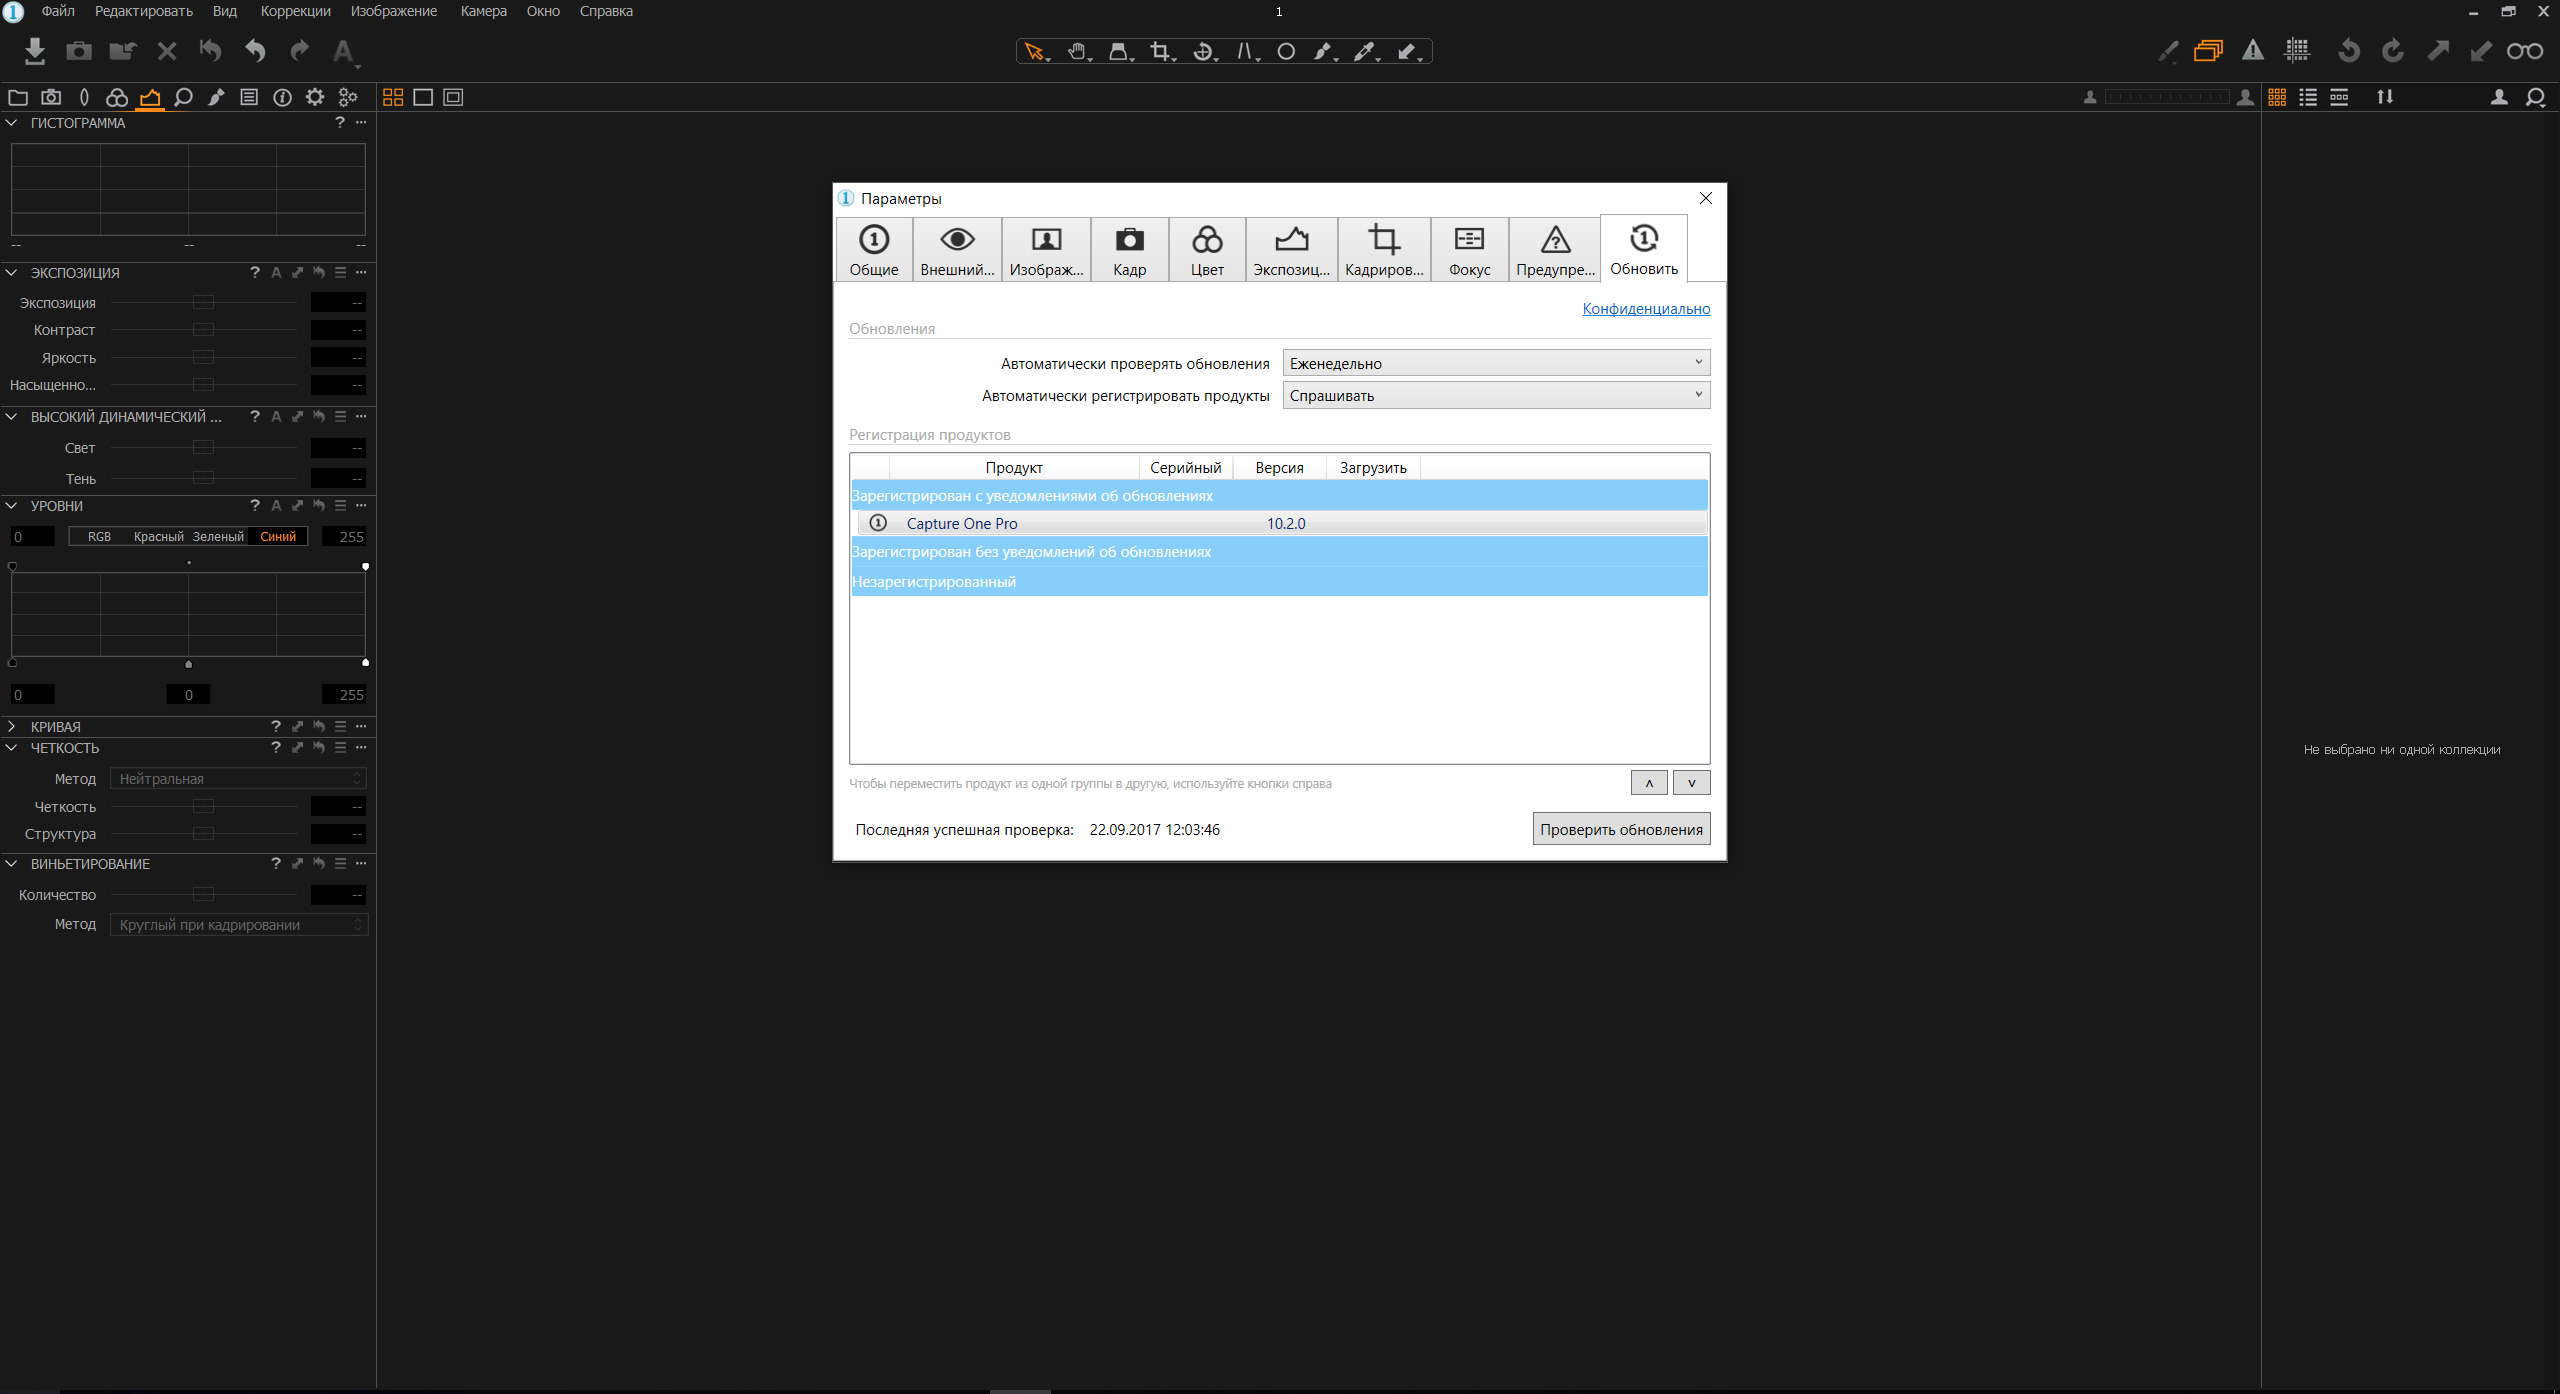This screenshot has width=2560, height=1394.
Task: Click browser sort arrows icon
Action: [x=2385, y=97]
